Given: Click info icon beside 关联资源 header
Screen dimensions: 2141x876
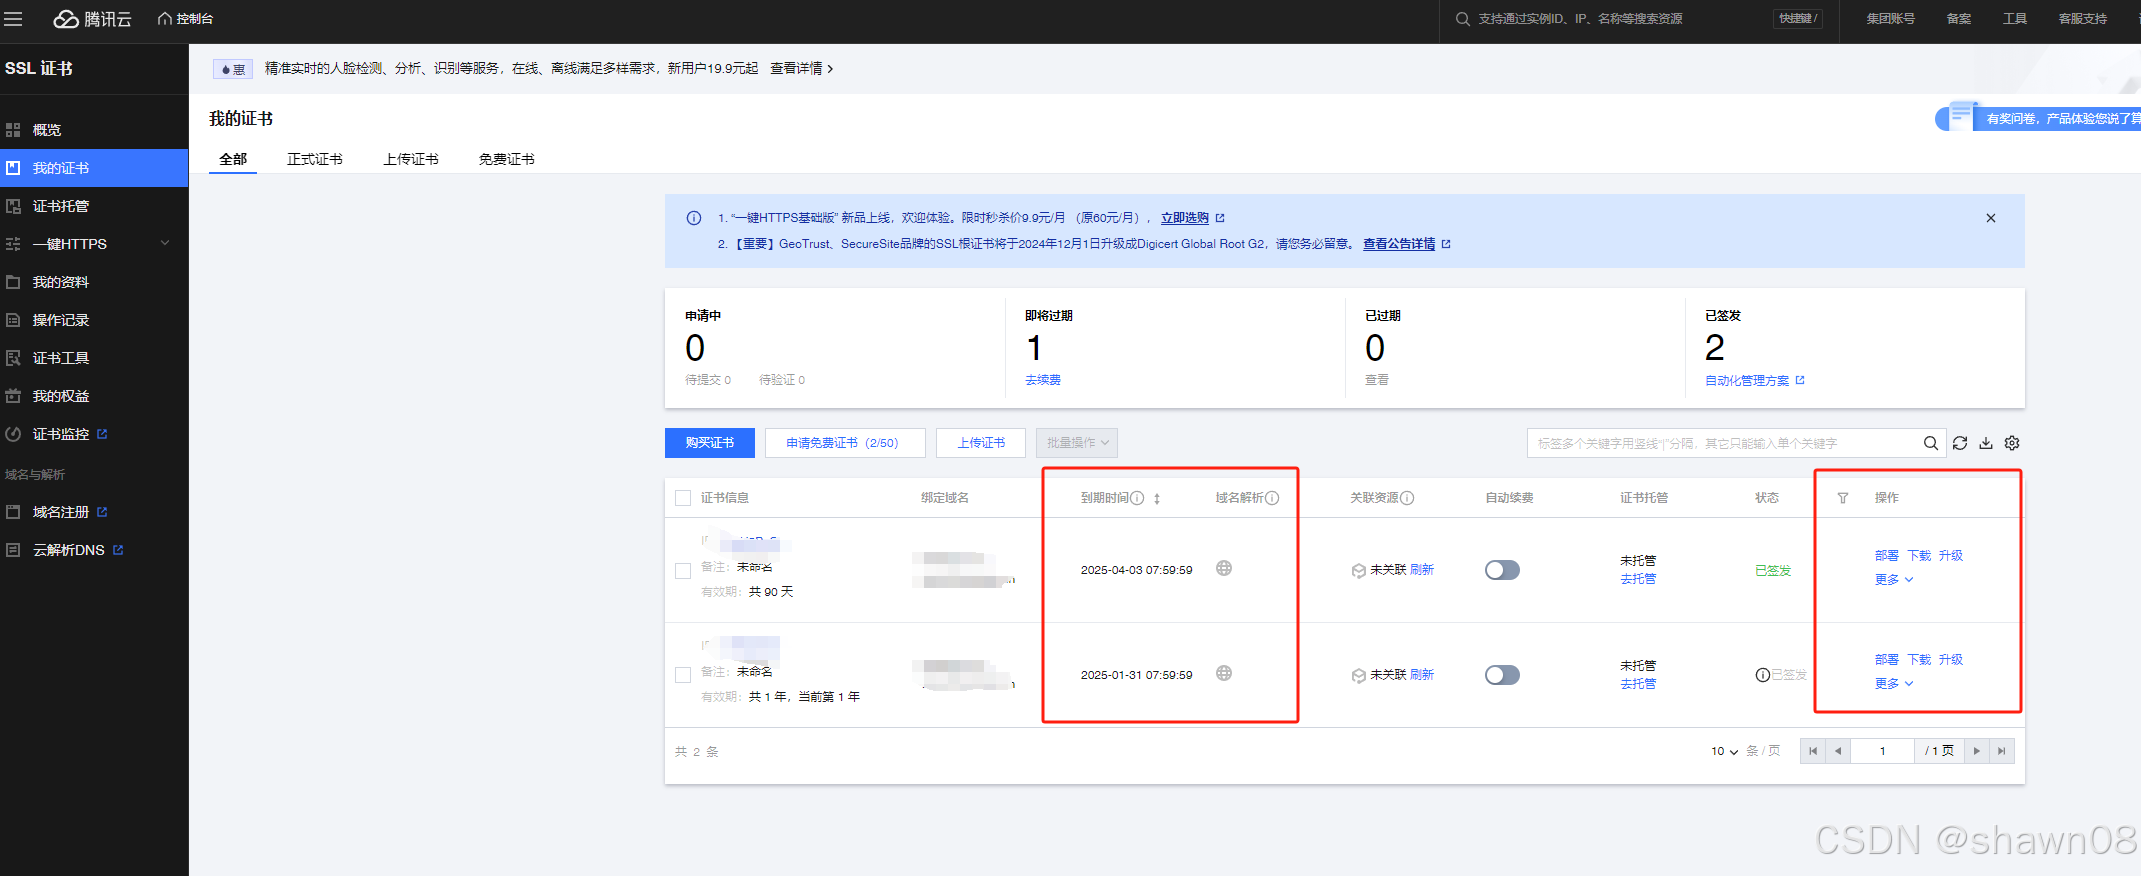Looking at the screenshot, I should point(1407,498).
